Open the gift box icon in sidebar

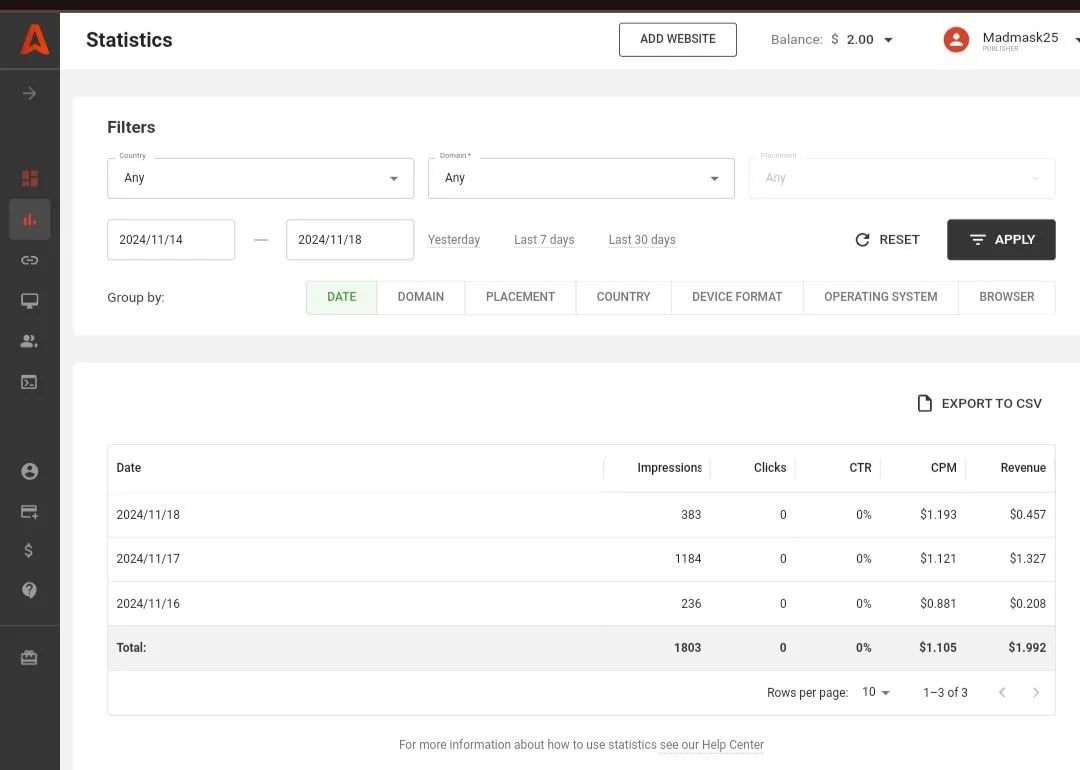pyautogui.click(x=30, y=658)
